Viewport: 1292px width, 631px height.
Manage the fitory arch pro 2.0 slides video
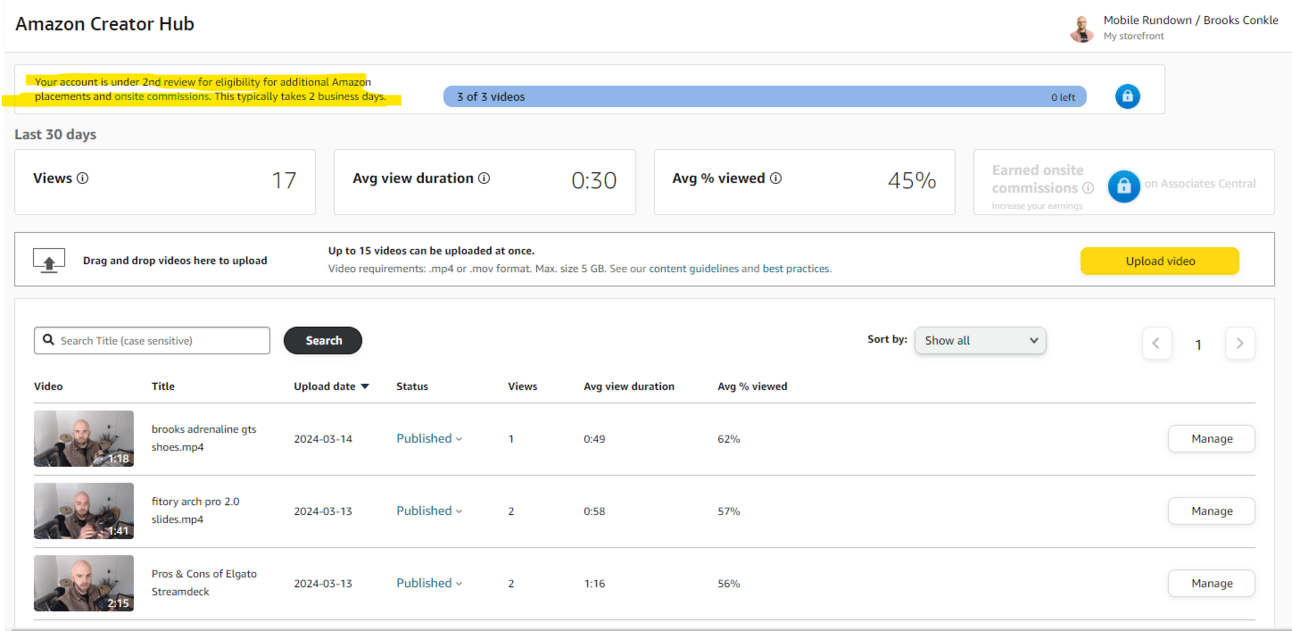1212,511
